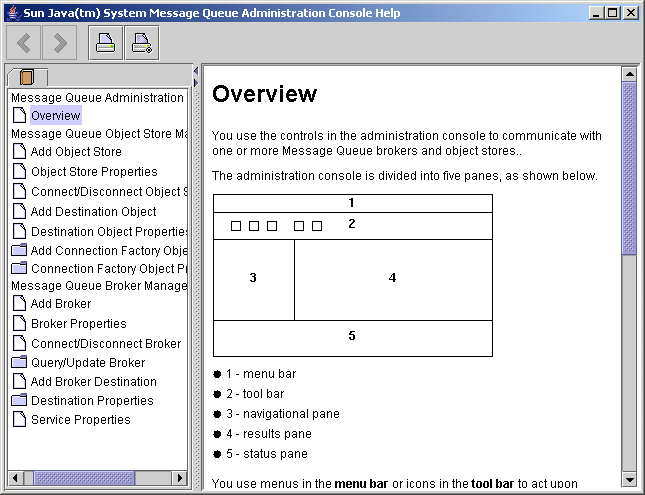645x495 pixels.
Task: Click navigation horizontal scrollbar left arrow
Action: (16, 478)
